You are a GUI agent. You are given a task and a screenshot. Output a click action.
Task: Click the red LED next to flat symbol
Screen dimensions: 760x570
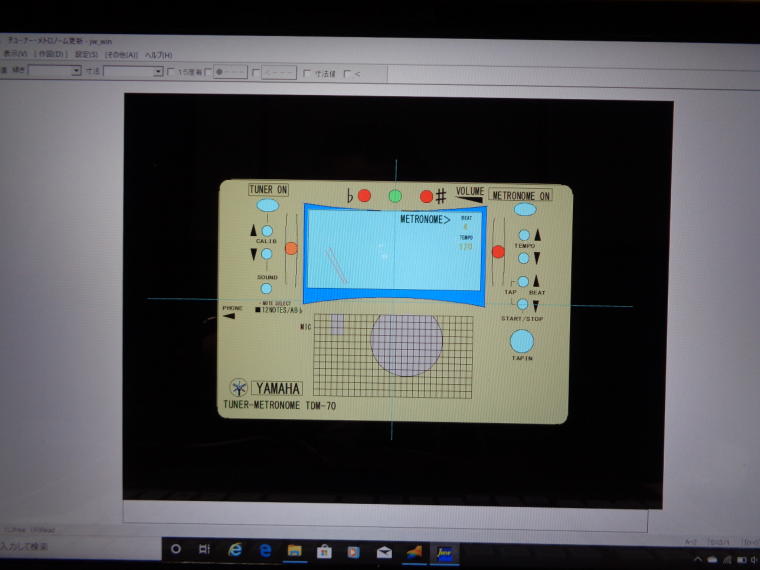click(x=364, y=195)
